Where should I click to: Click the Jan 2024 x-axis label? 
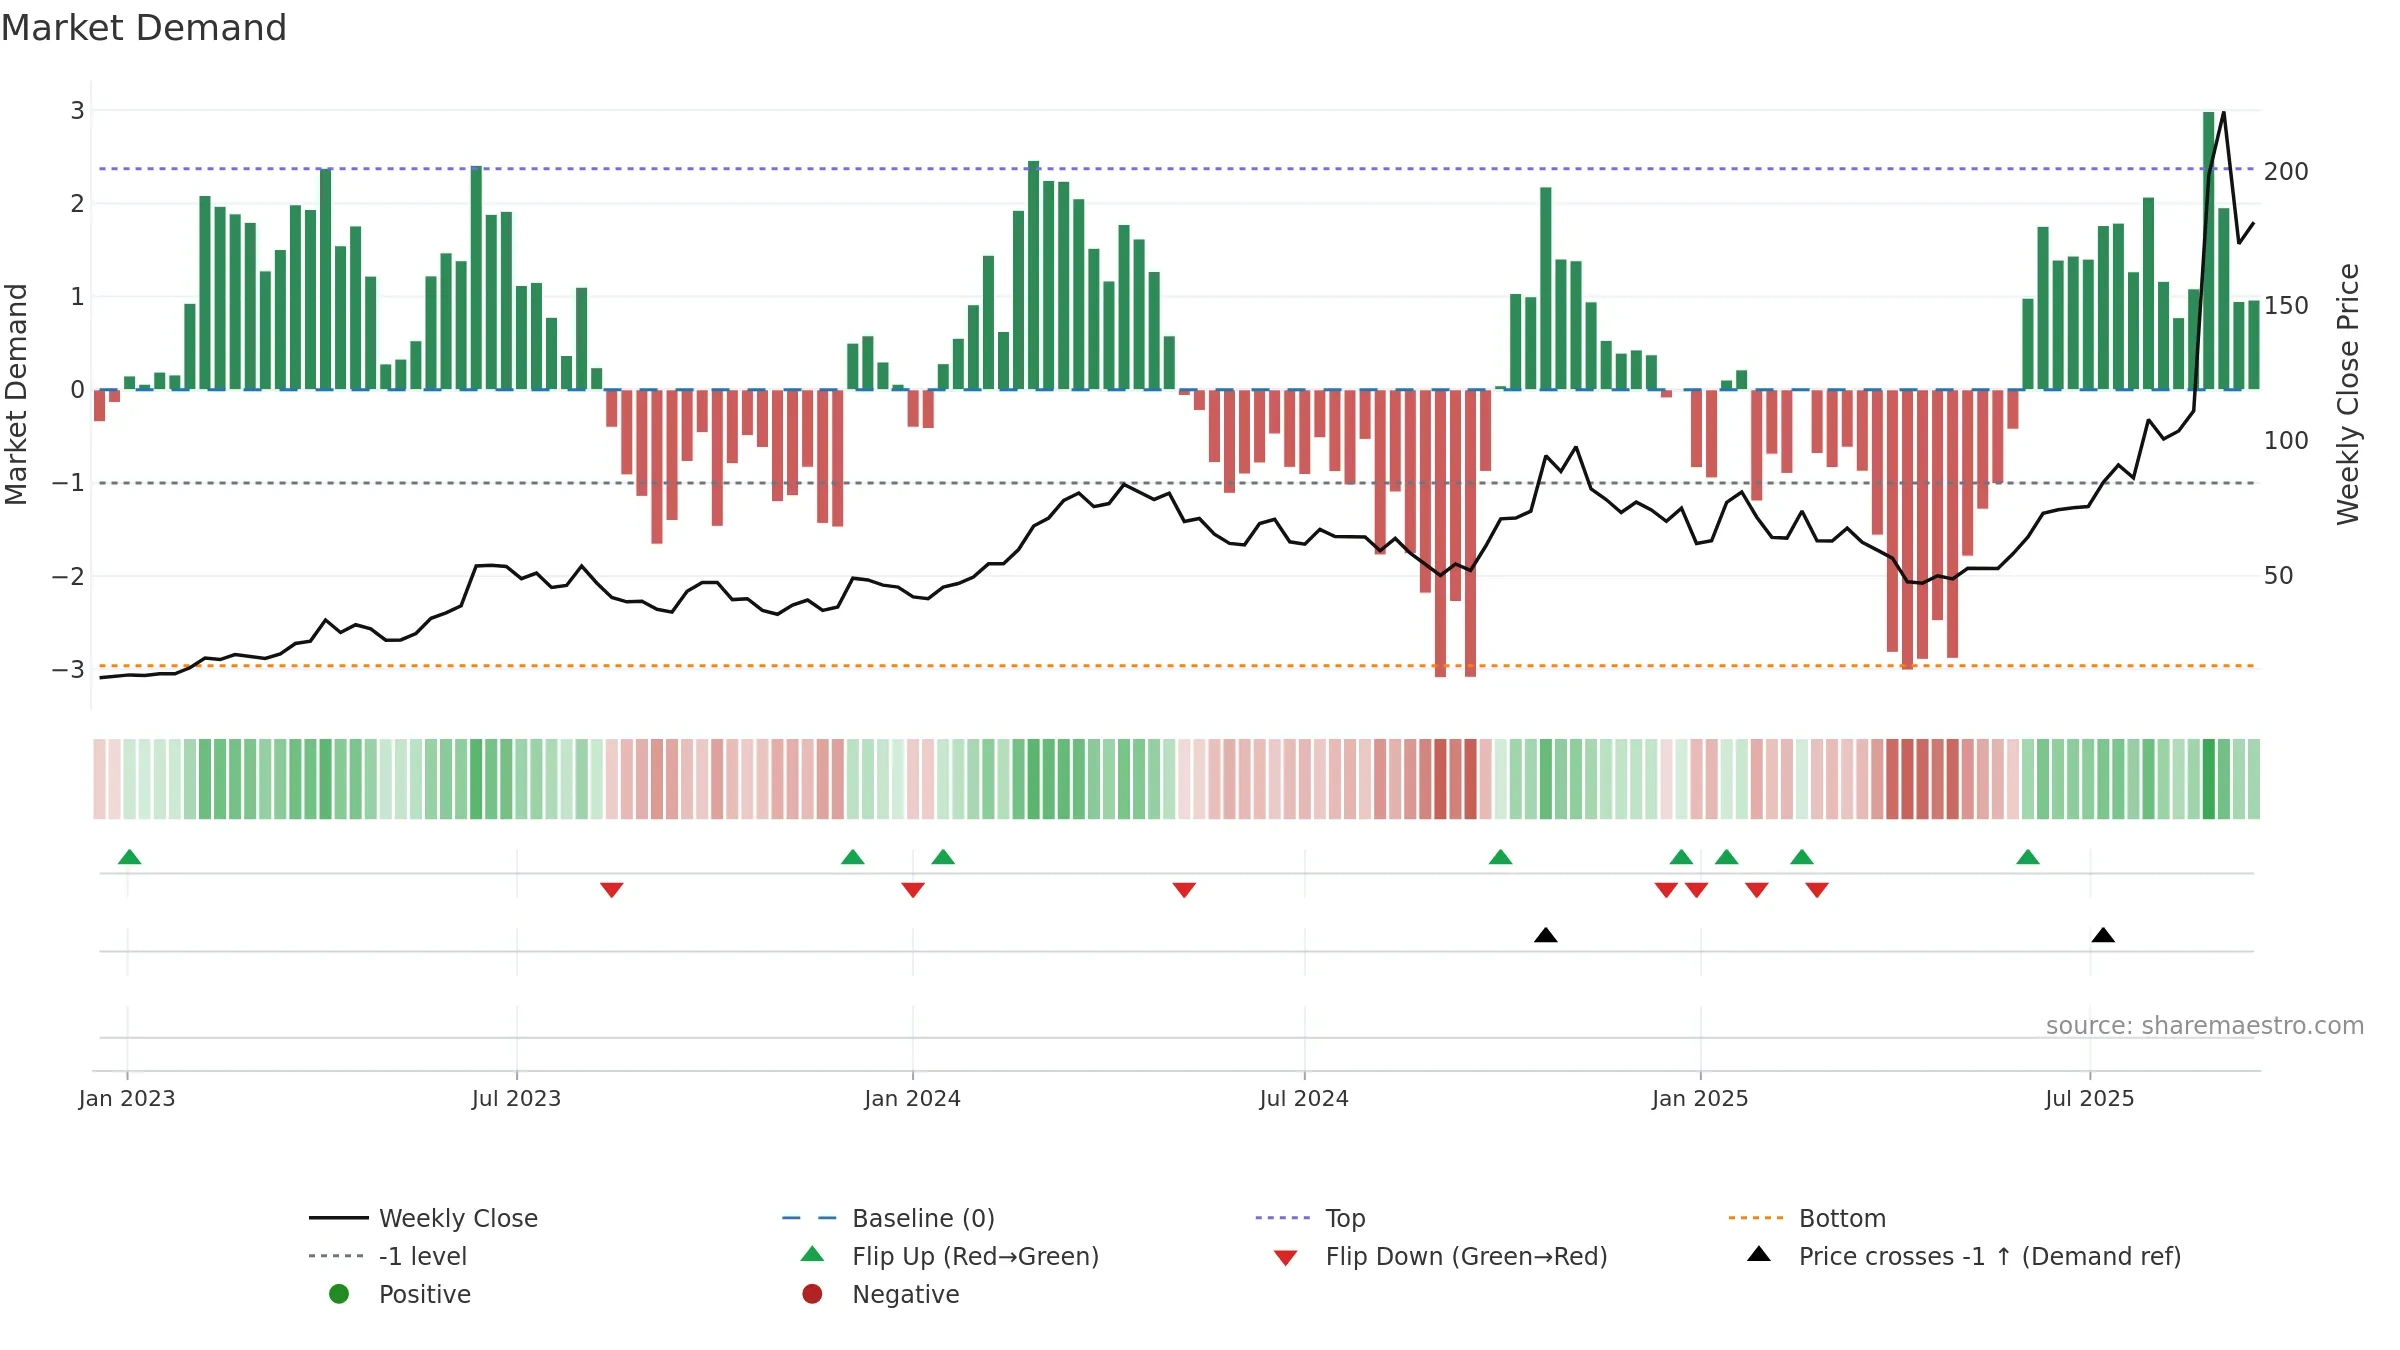click(x=912, y=1098)
